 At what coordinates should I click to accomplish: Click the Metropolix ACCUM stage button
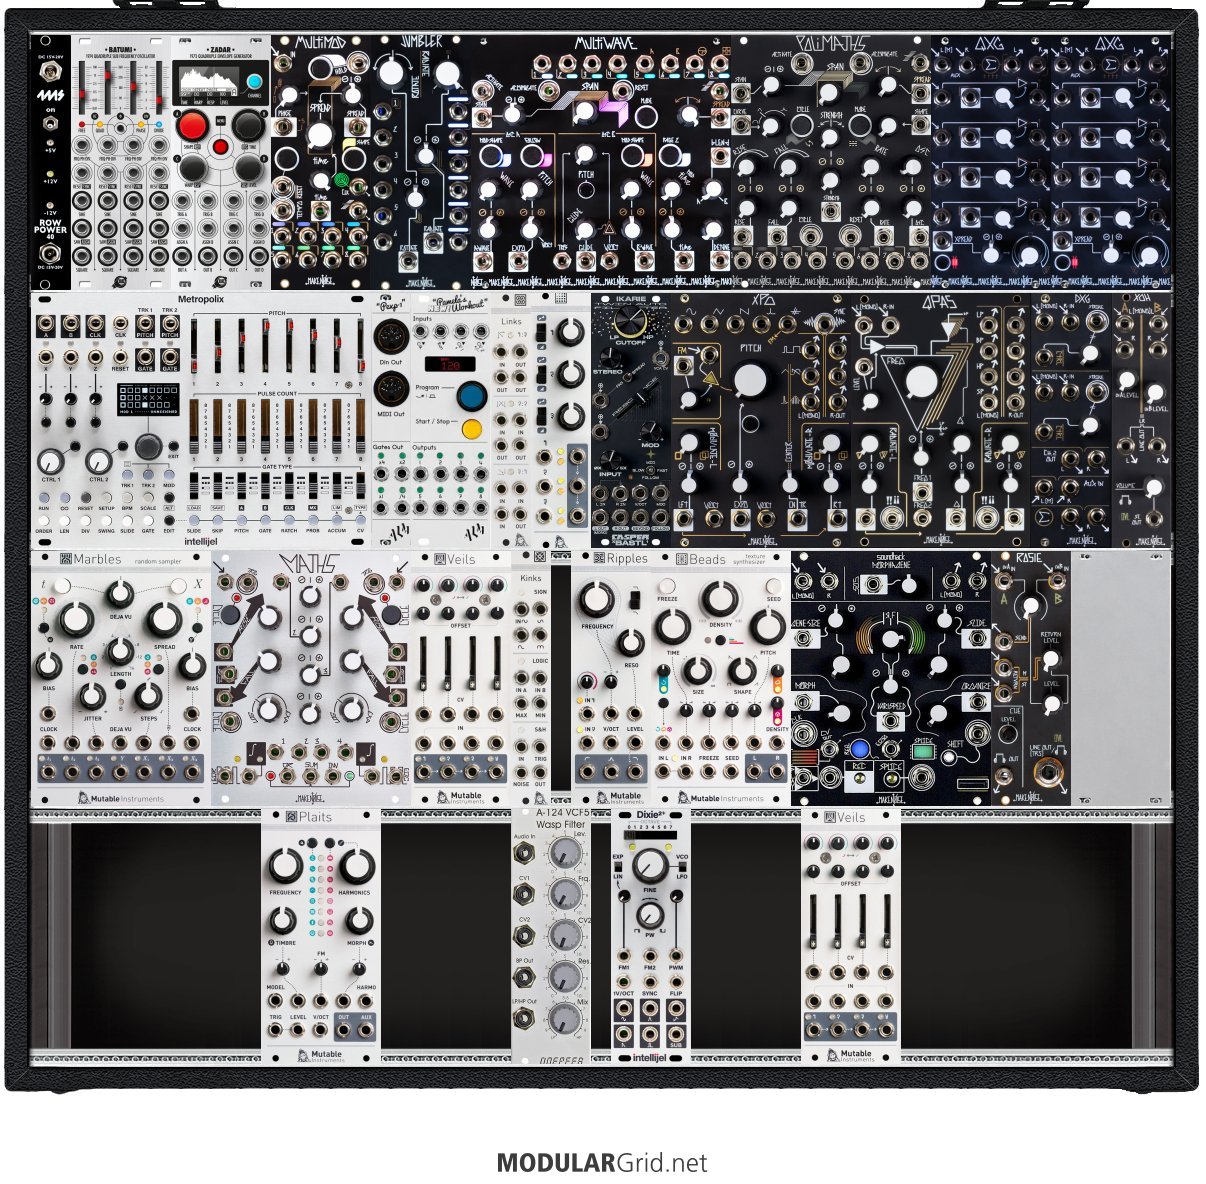pyautogui.click(x=337, y=520)
